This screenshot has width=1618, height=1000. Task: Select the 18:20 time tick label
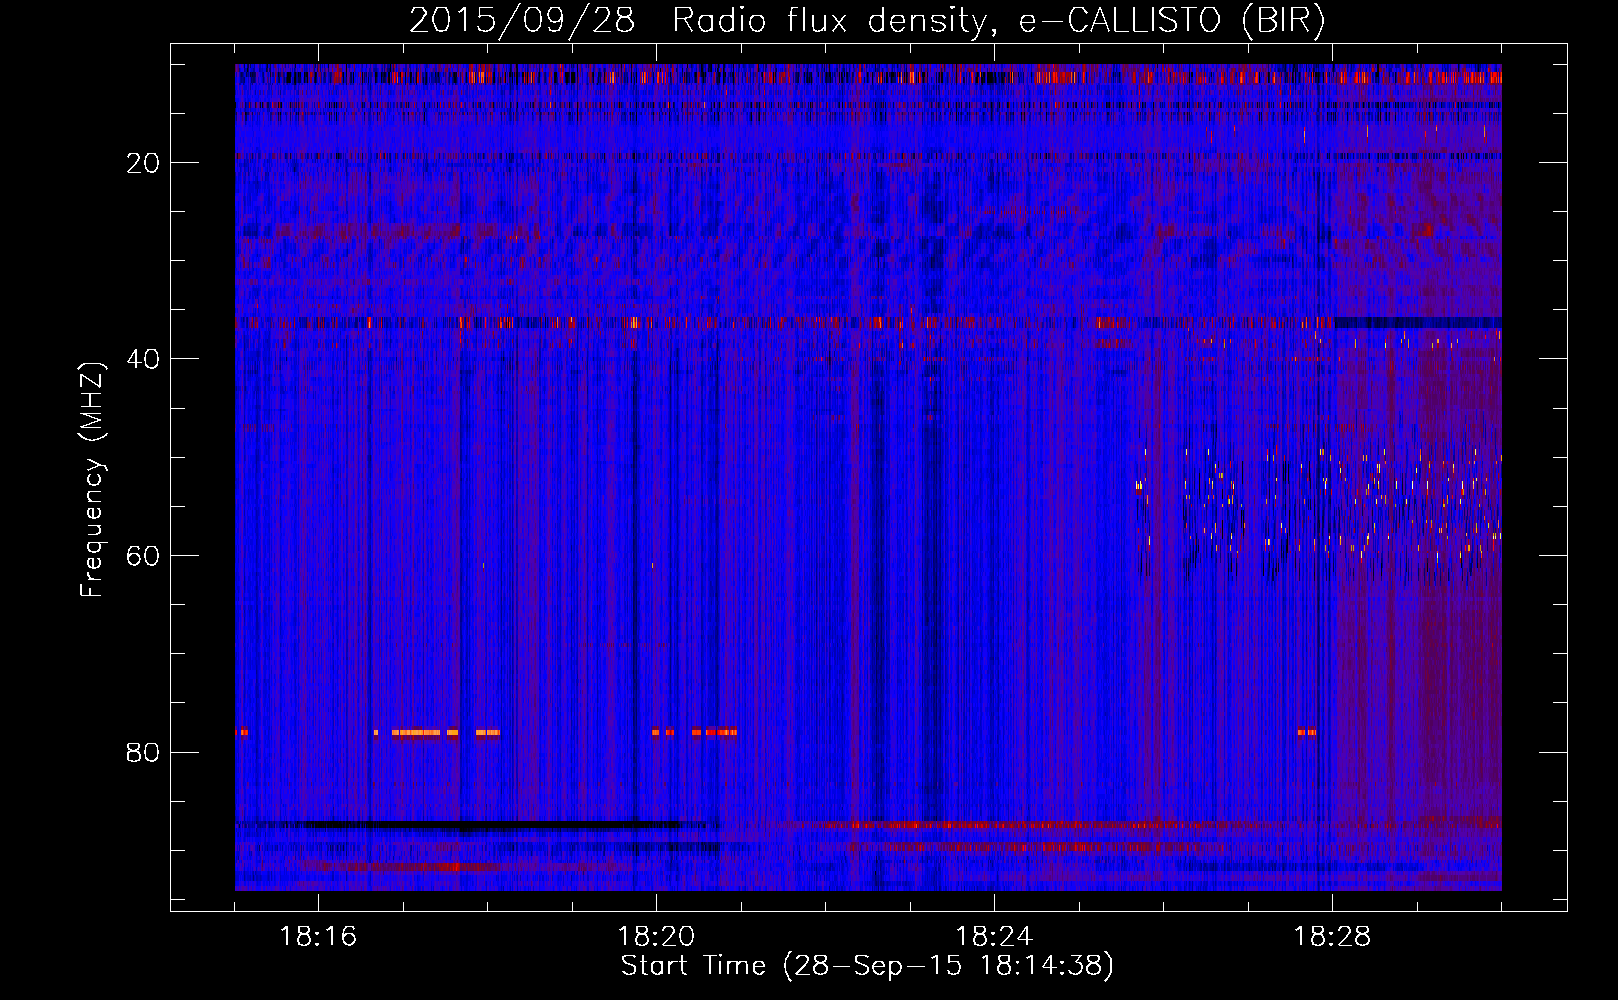point(656,937)
